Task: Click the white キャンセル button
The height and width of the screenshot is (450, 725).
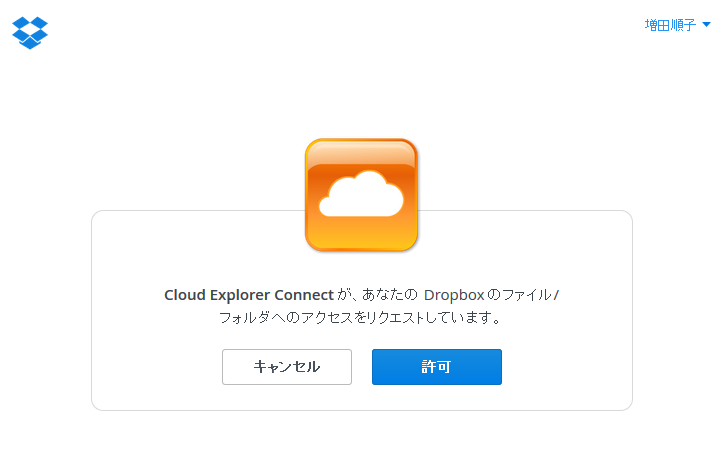Action: tap(287, 367)
